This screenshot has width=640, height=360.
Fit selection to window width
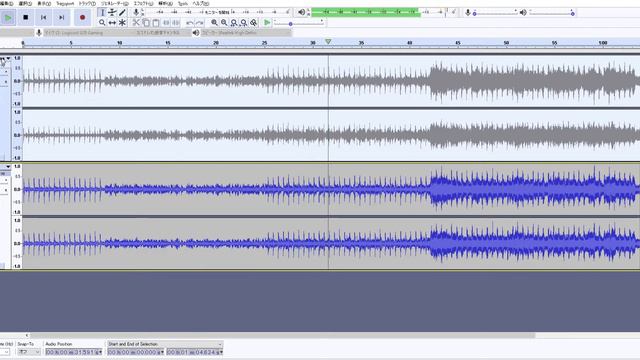(234, 23)
